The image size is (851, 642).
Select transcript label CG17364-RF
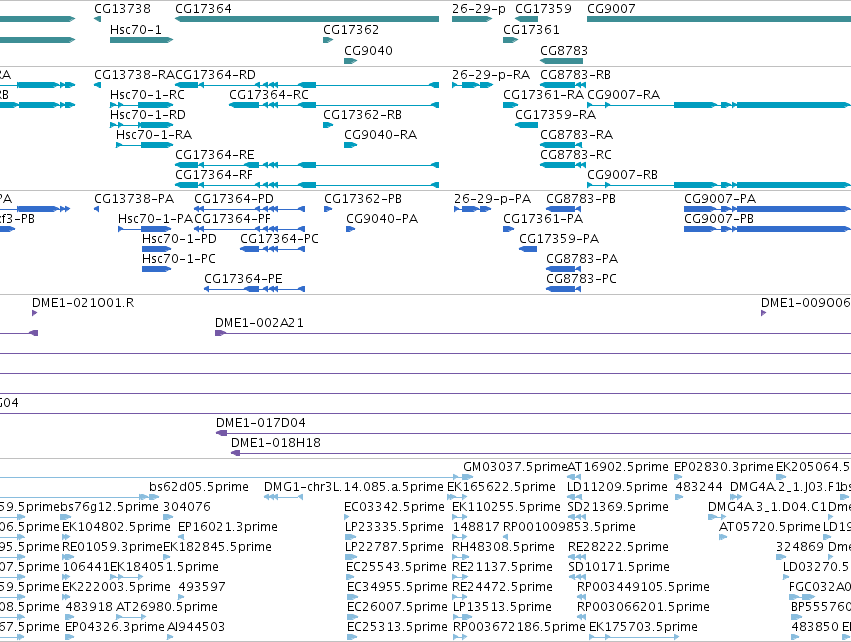[214, 174]
